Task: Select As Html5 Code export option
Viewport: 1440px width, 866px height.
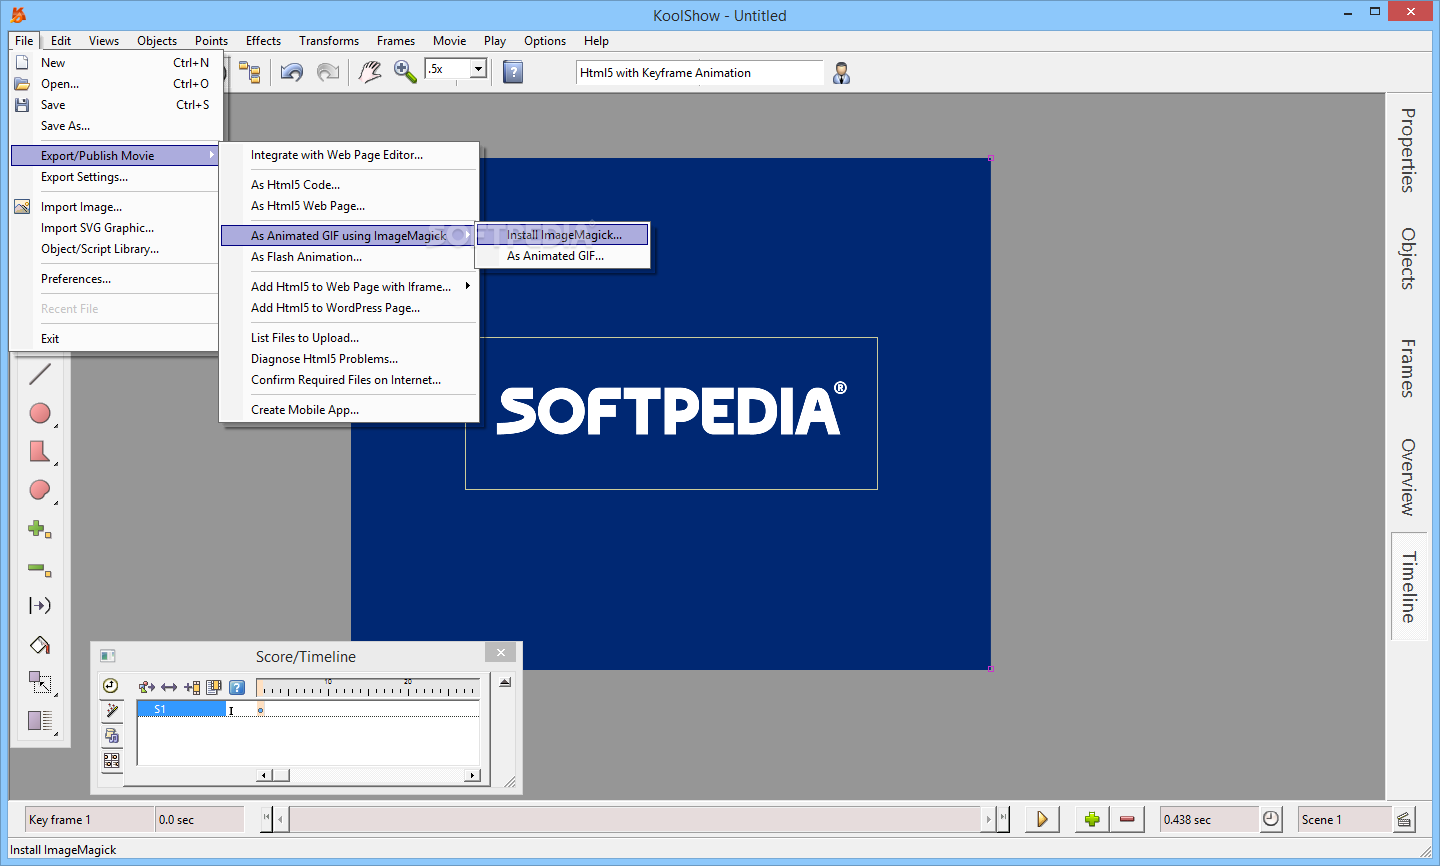Action: (349, 185)
